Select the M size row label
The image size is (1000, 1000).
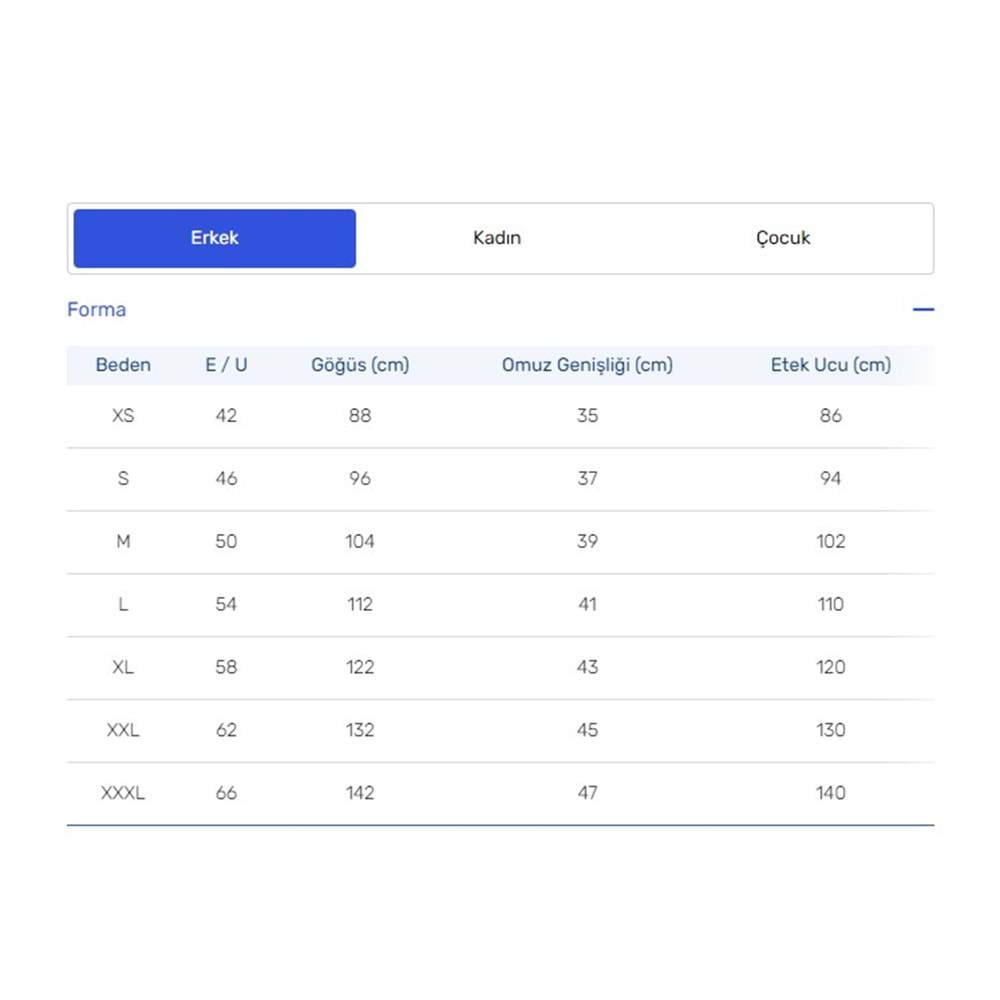[123, 541]
